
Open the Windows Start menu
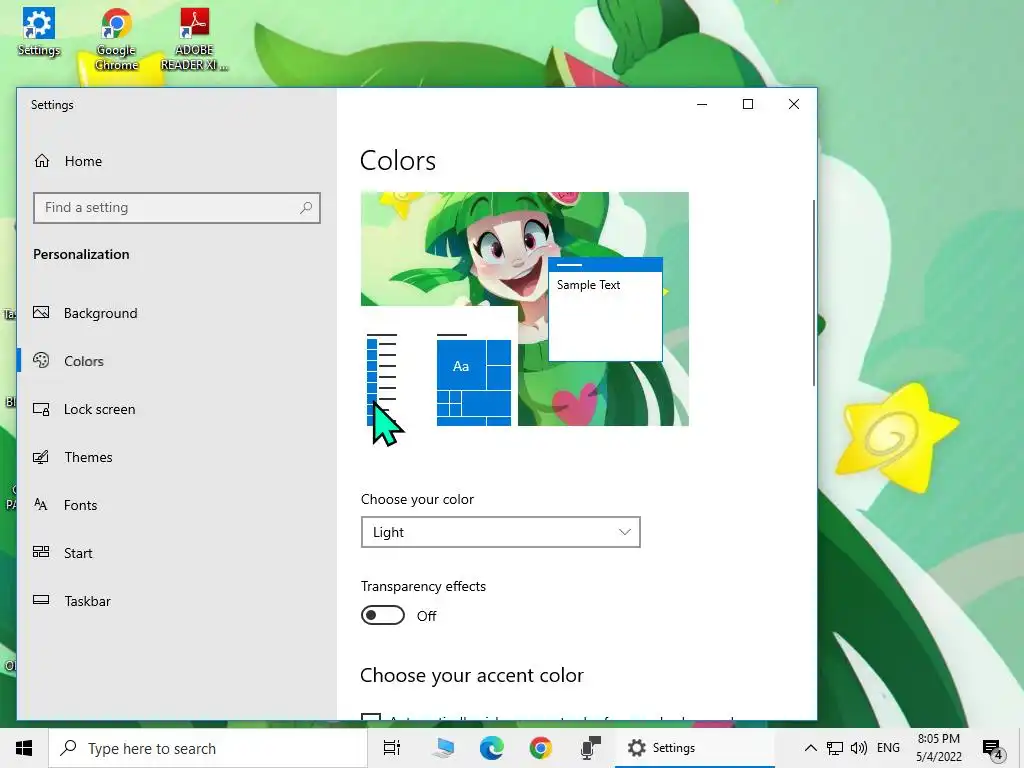(x=24, y=748)
